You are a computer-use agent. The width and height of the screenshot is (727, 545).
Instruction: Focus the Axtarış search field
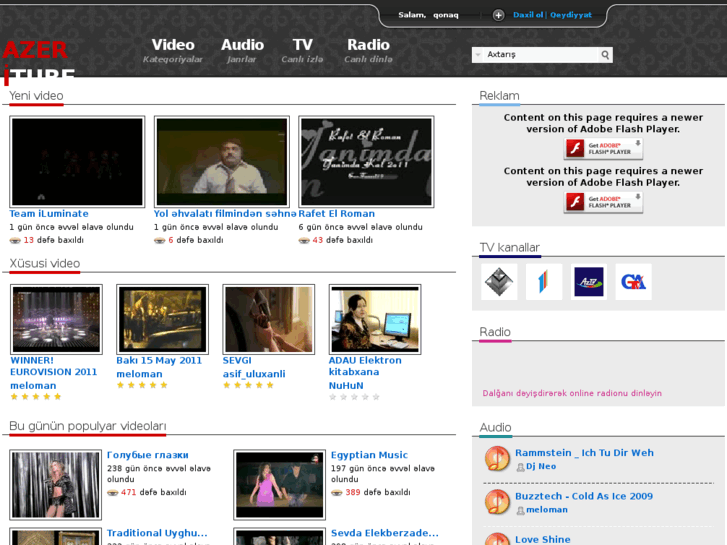coord(541,55)
